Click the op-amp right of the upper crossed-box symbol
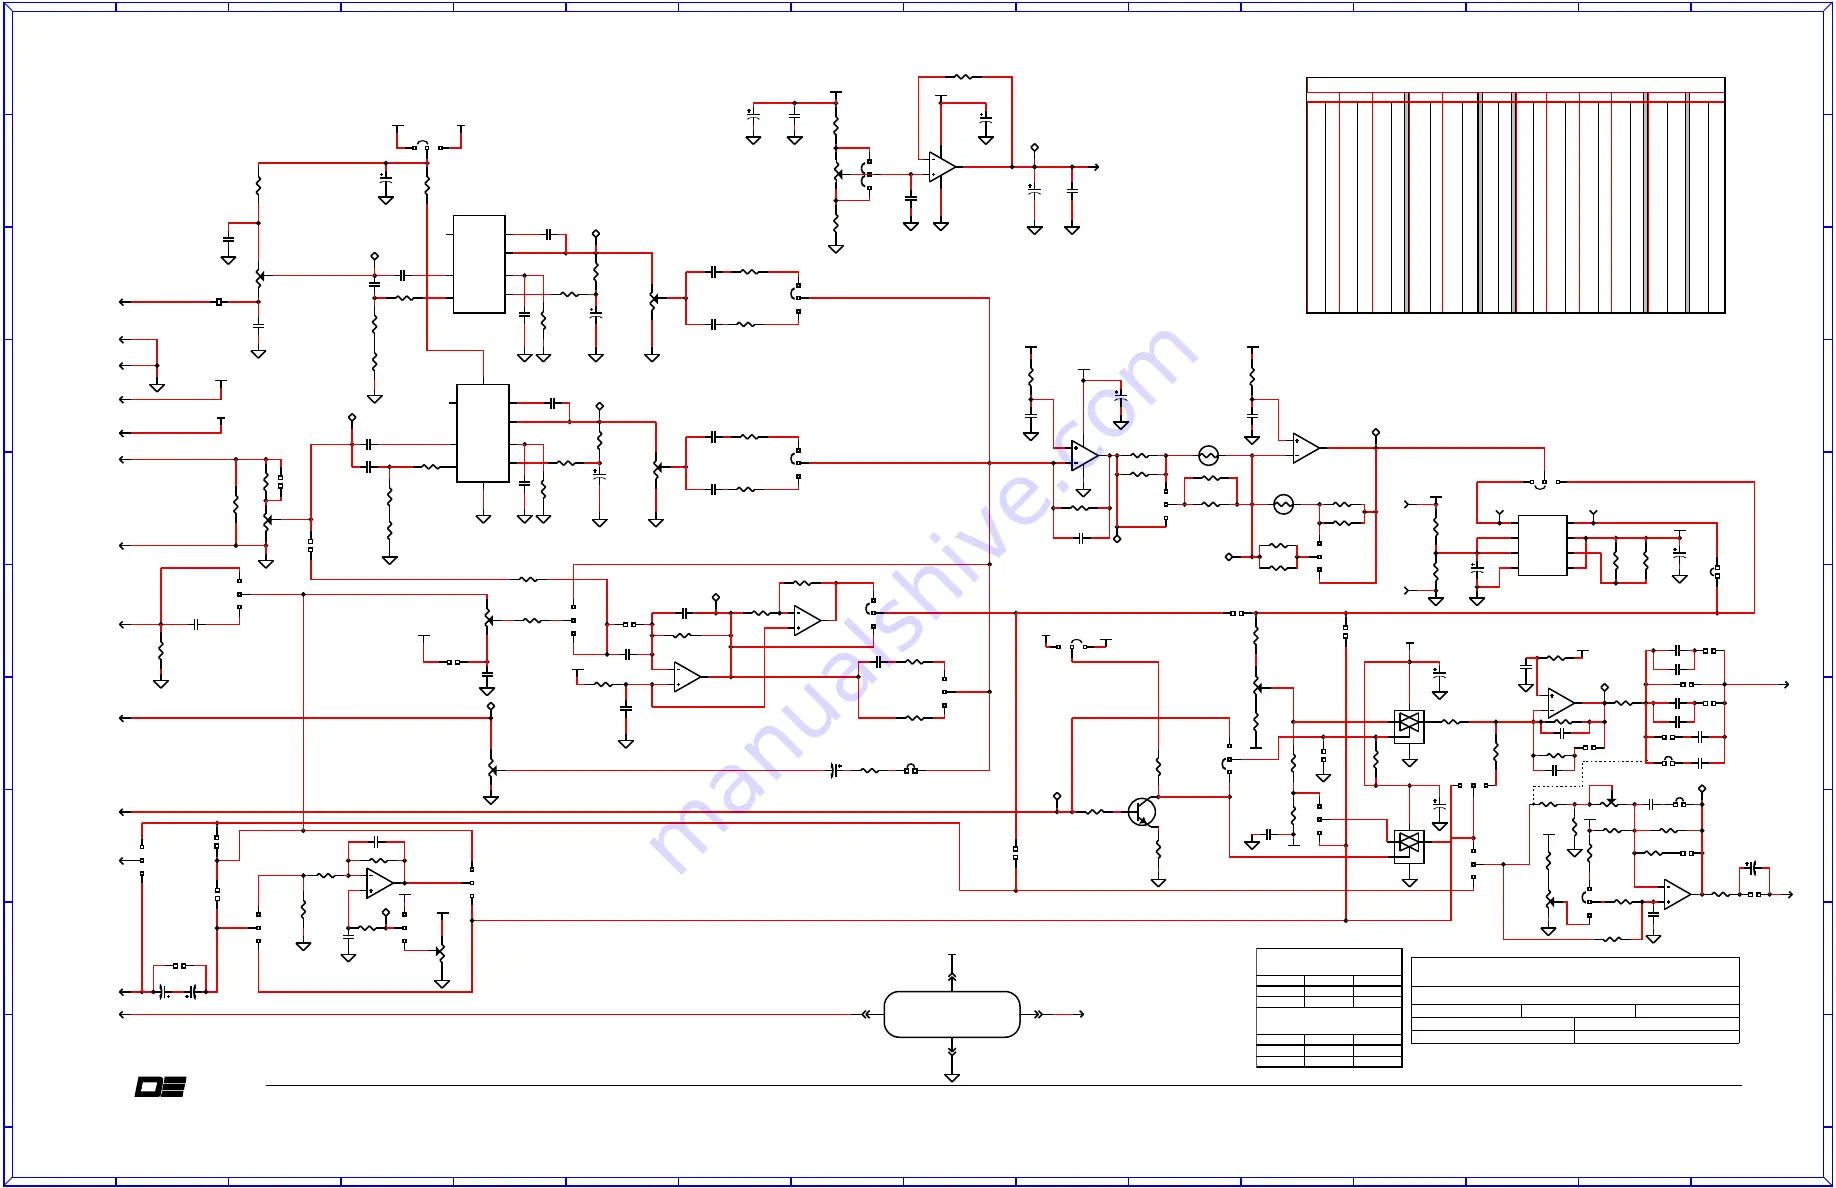Image resolution: width=1836 pixels, height=1188 pixels. 1561,703
